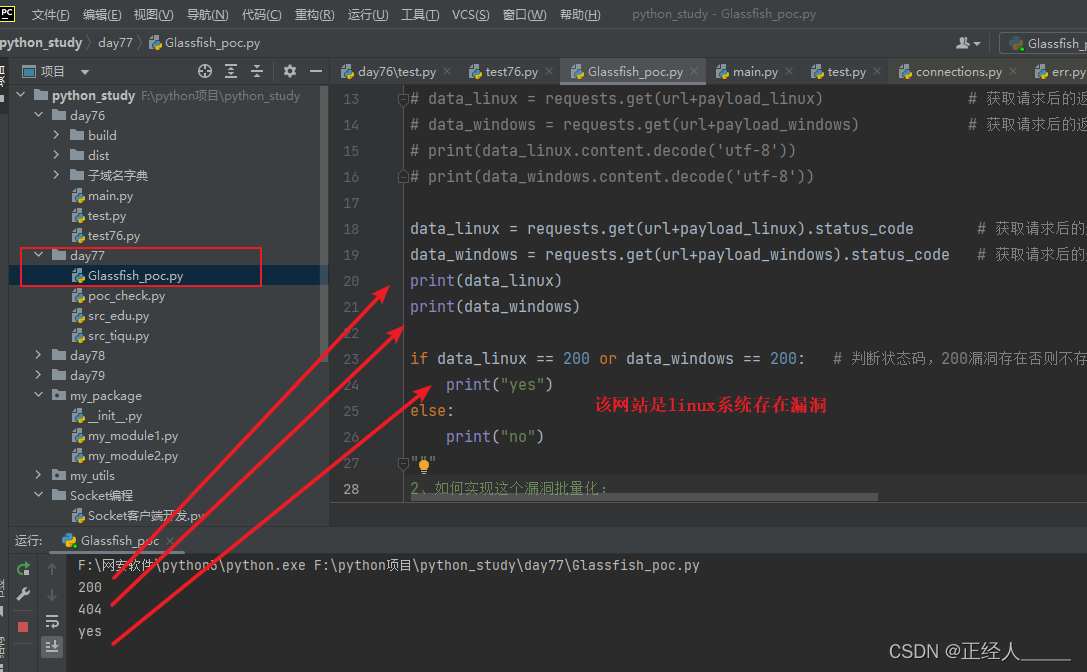Image resolution: width=1087 pixels, height=672 pixels.
Task: Click scroll-to-end icon in Run console
Action: (51, 646)
